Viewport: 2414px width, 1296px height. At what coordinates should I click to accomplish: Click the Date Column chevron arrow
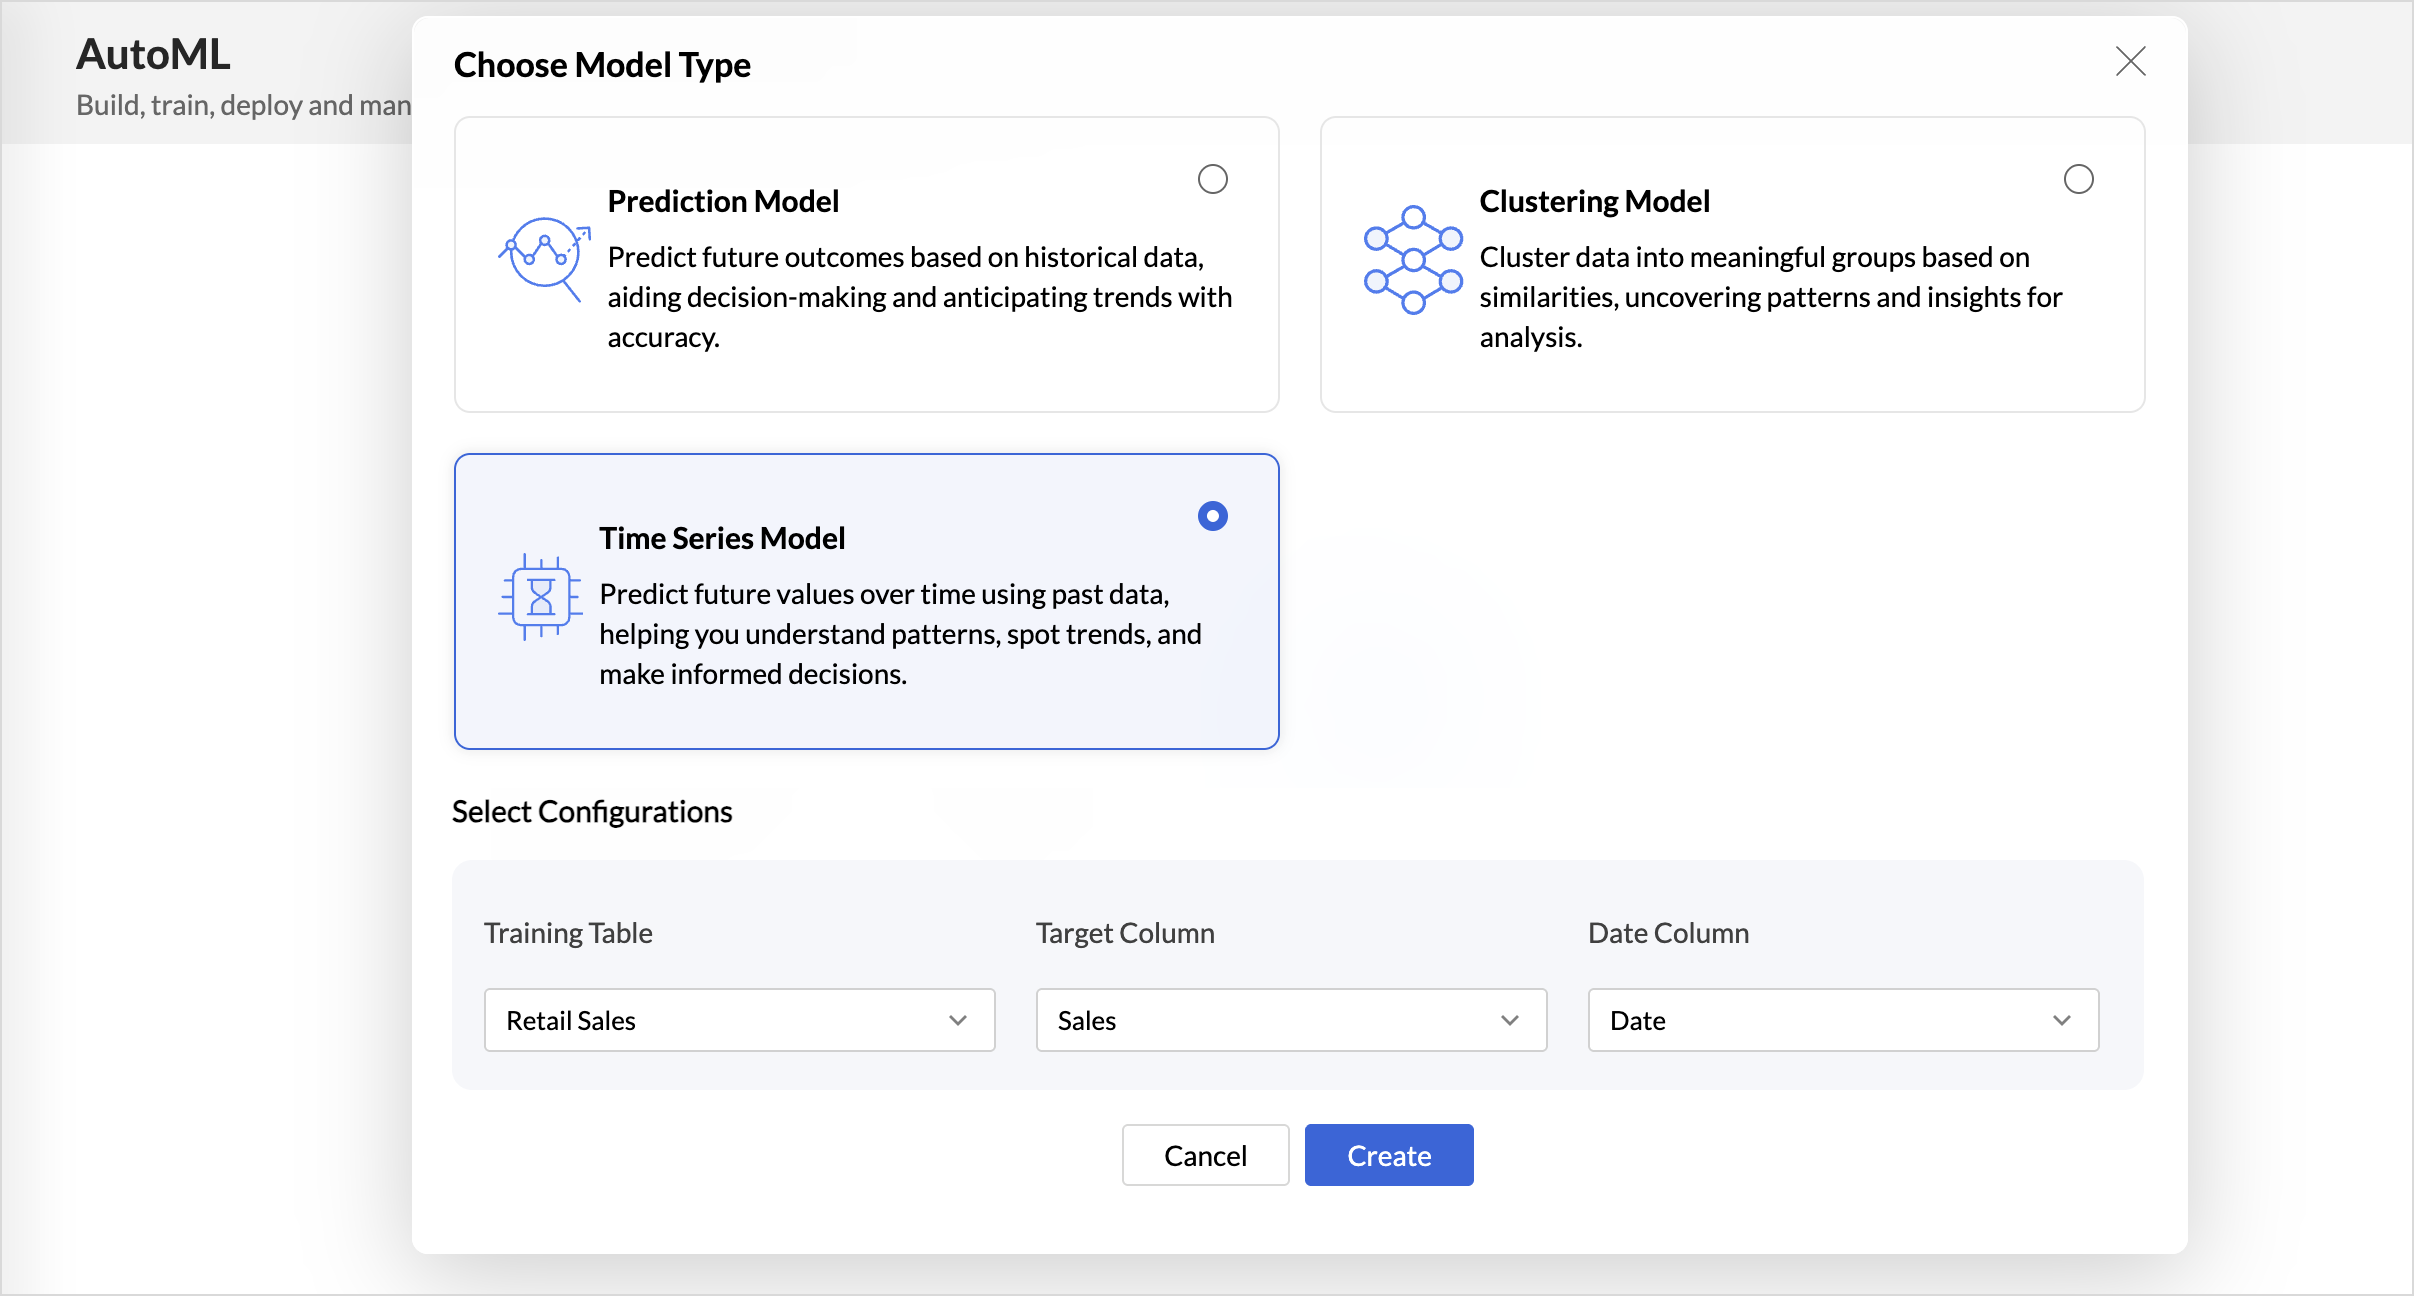pyautogui.click(x=2062, y=1020)
